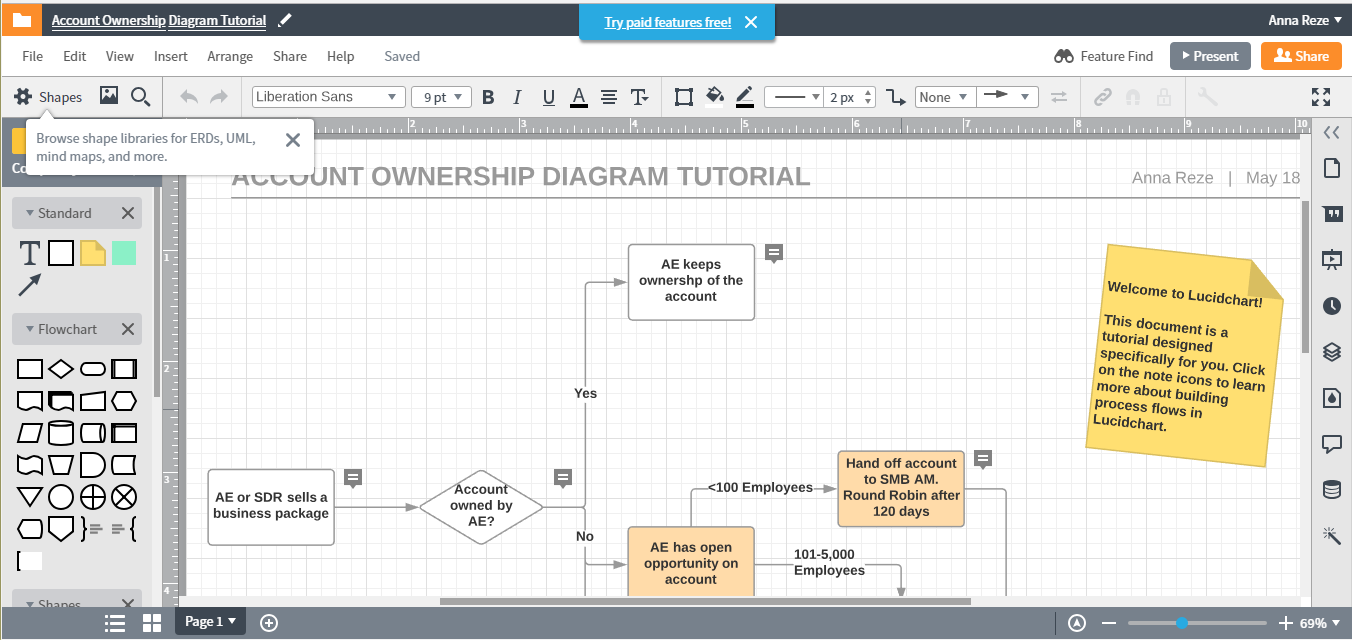
Task: Close the Try paid features banner
Action: 751,22
